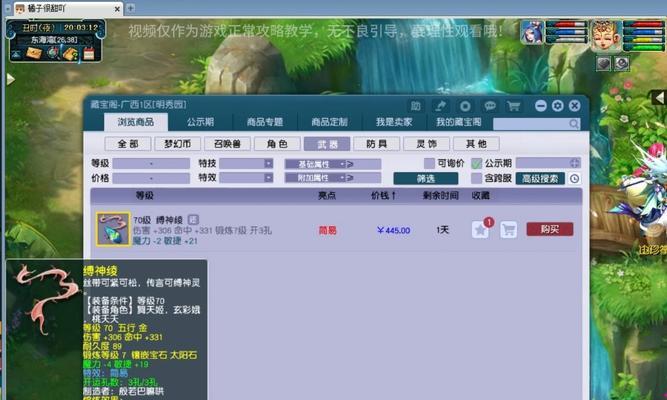Click the 缚神绫 item thumbnail
Image resolution: width=667 pixels, height=400 pixels.
[113, 229]
